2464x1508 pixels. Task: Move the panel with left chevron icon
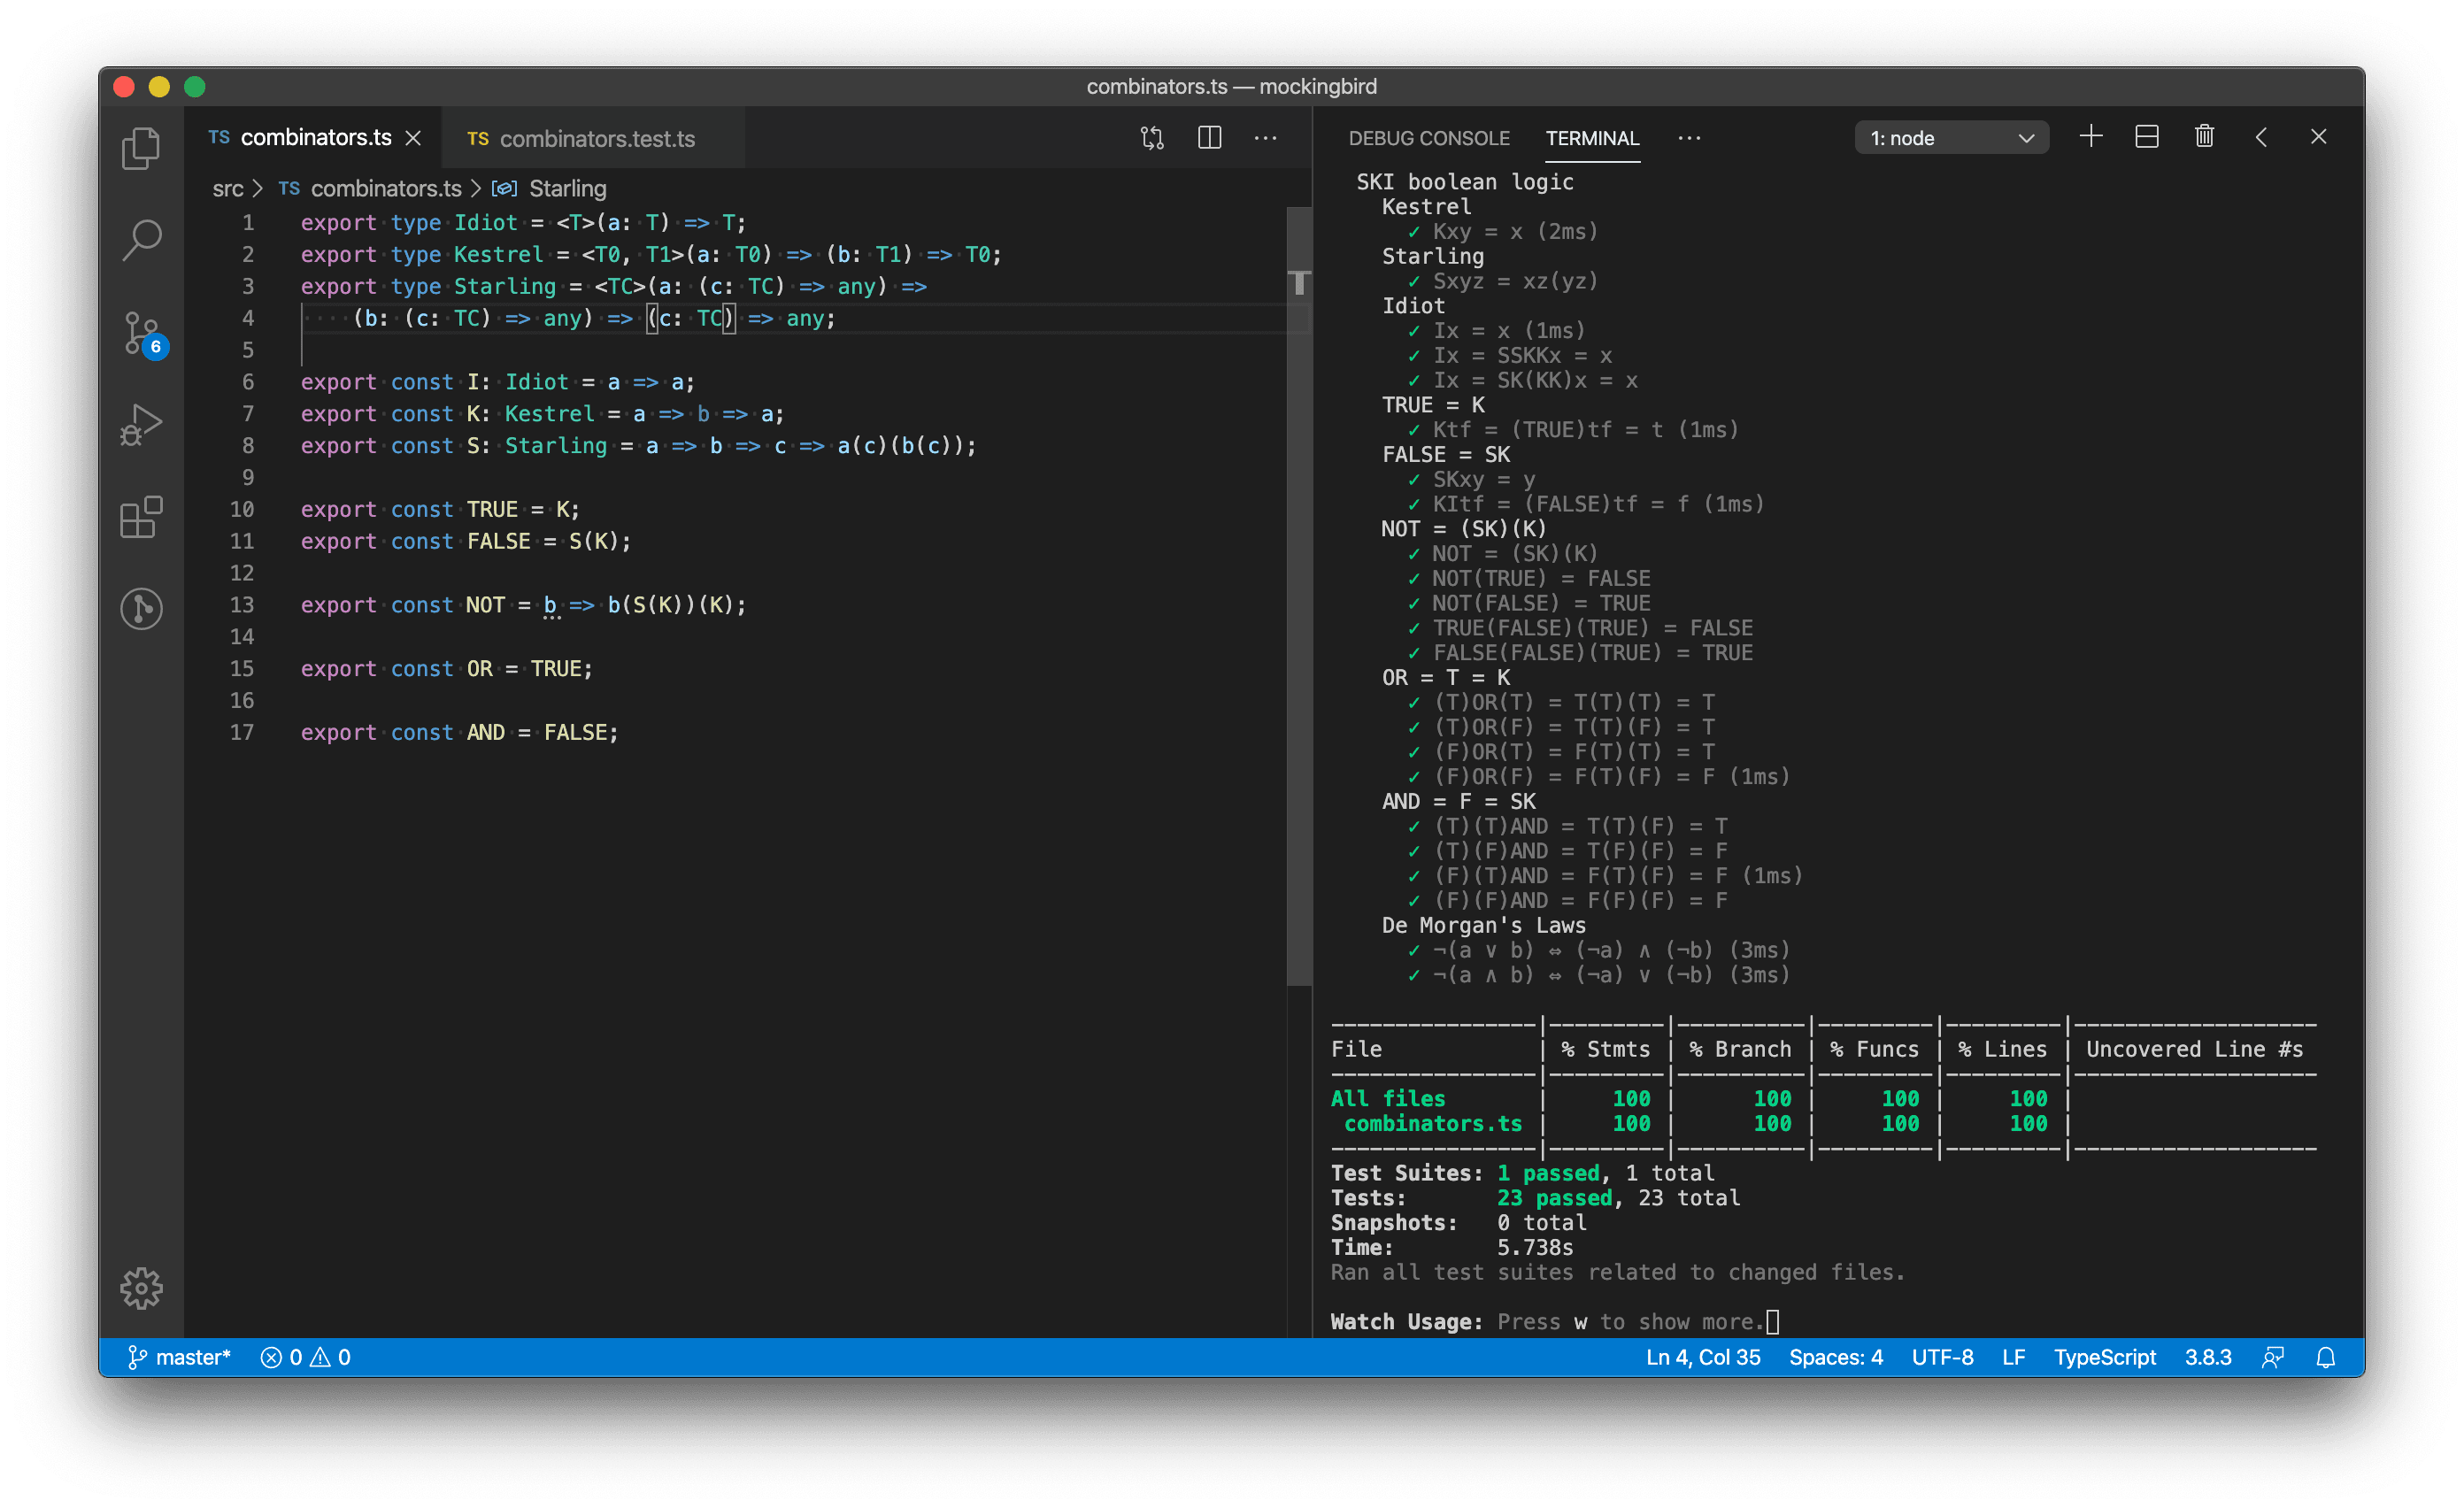2261,137
